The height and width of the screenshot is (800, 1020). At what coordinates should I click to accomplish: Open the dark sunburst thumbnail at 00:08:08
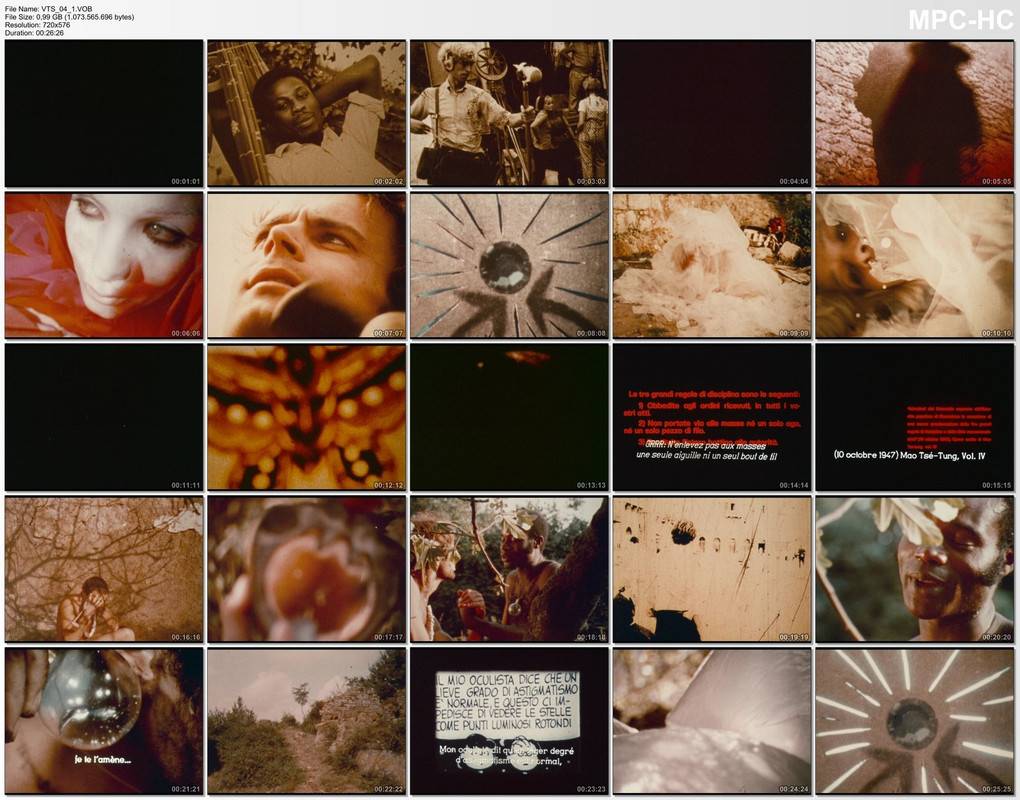[509, 265]
